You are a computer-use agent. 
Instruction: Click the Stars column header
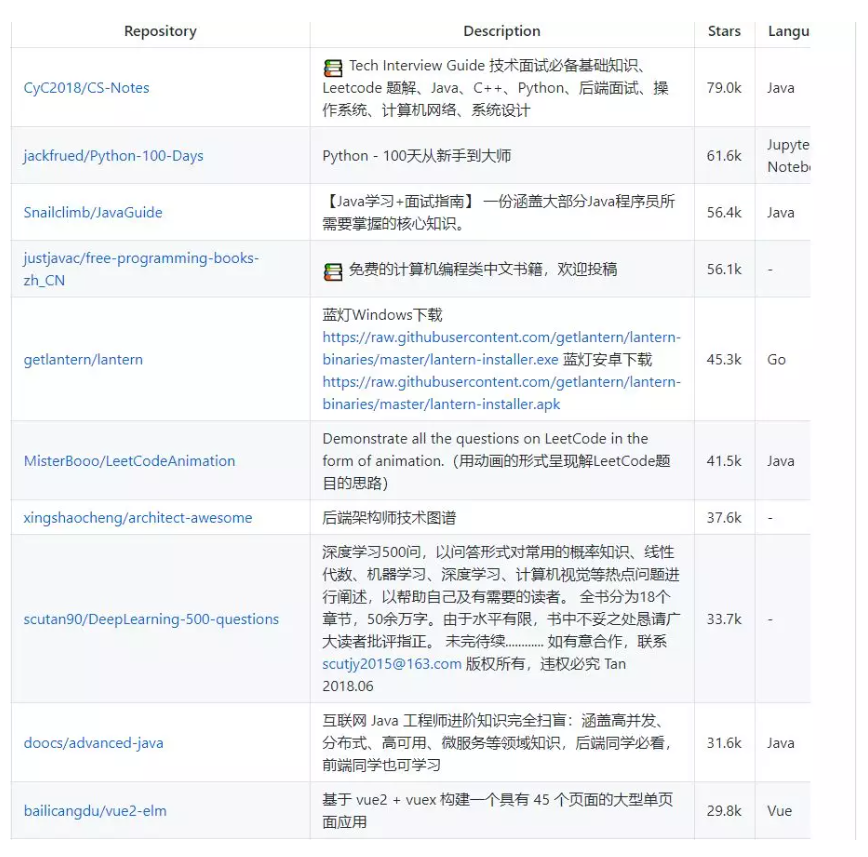coord(724,31)
